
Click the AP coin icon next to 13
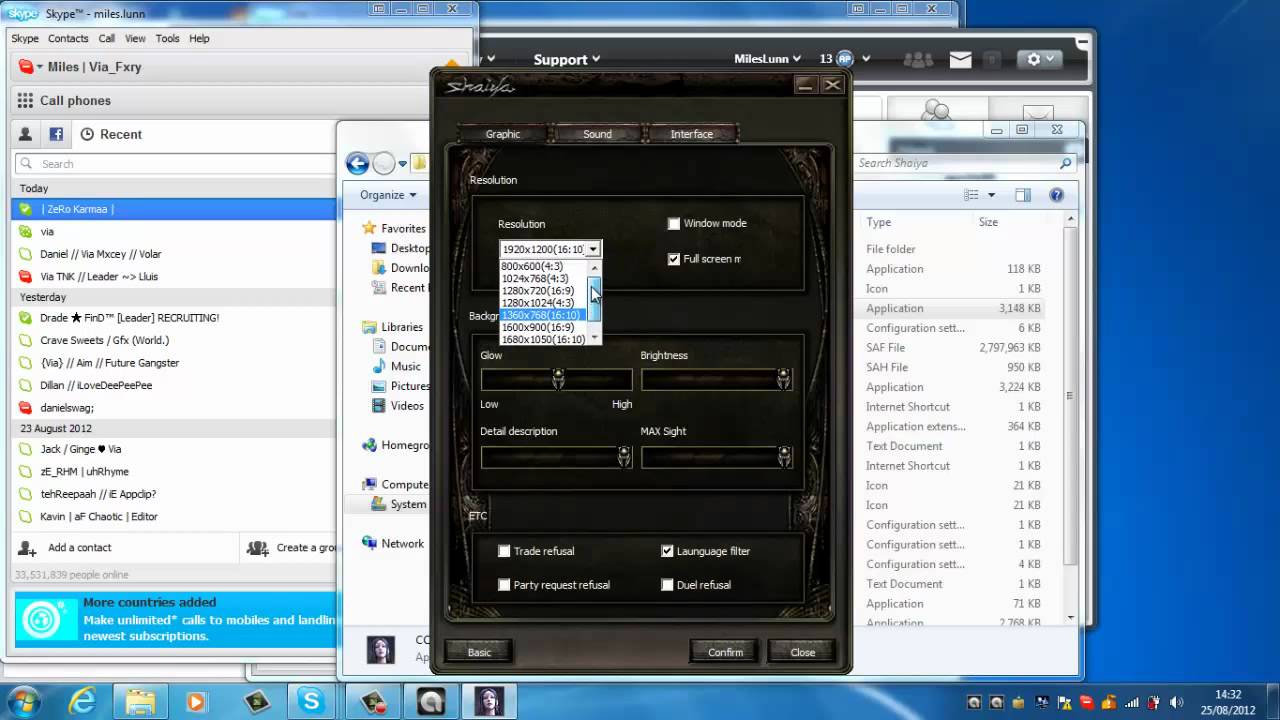click(x=845, y=59)
